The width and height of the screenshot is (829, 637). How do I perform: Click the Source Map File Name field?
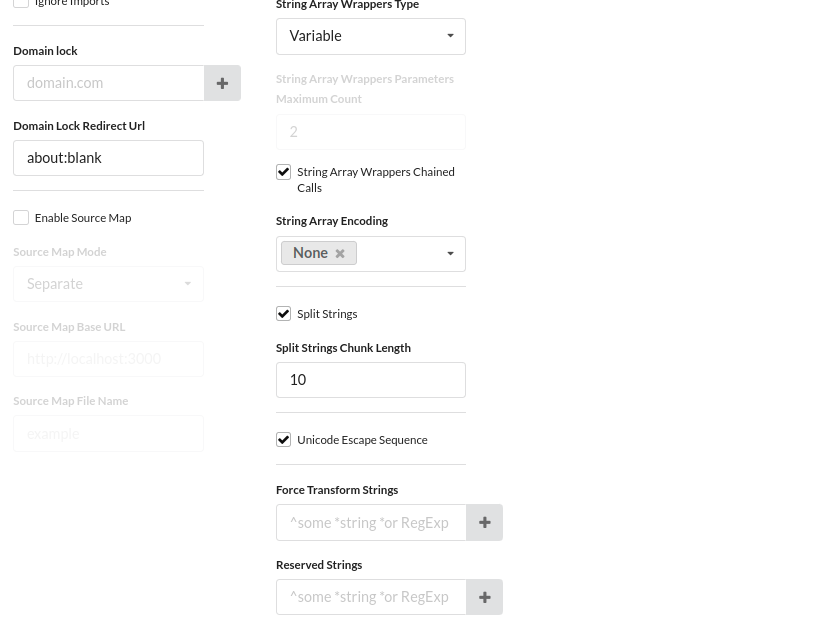108,434
